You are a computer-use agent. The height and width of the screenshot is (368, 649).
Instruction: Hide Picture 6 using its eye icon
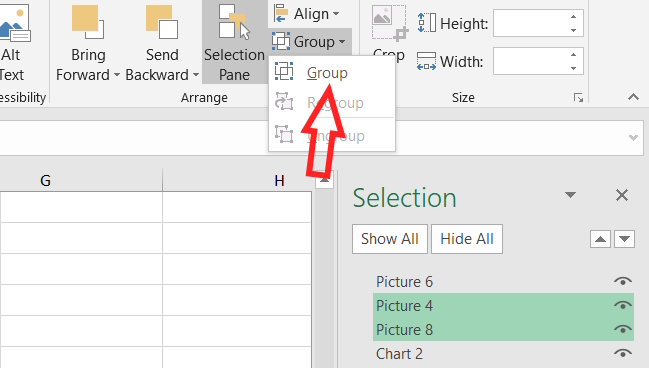click(x=623, y=281)
